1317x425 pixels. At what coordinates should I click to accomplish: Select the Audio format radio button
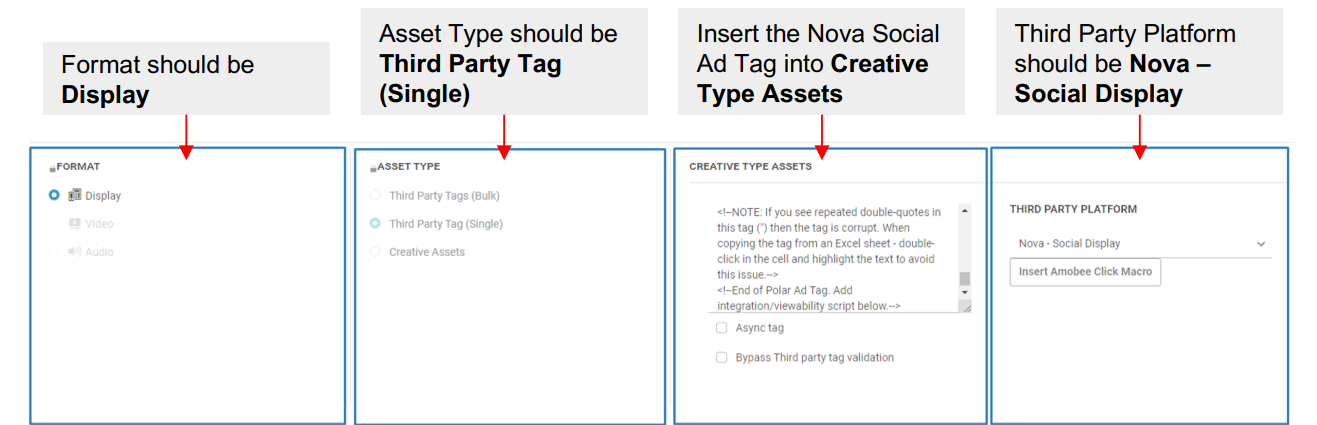[54, 252]
